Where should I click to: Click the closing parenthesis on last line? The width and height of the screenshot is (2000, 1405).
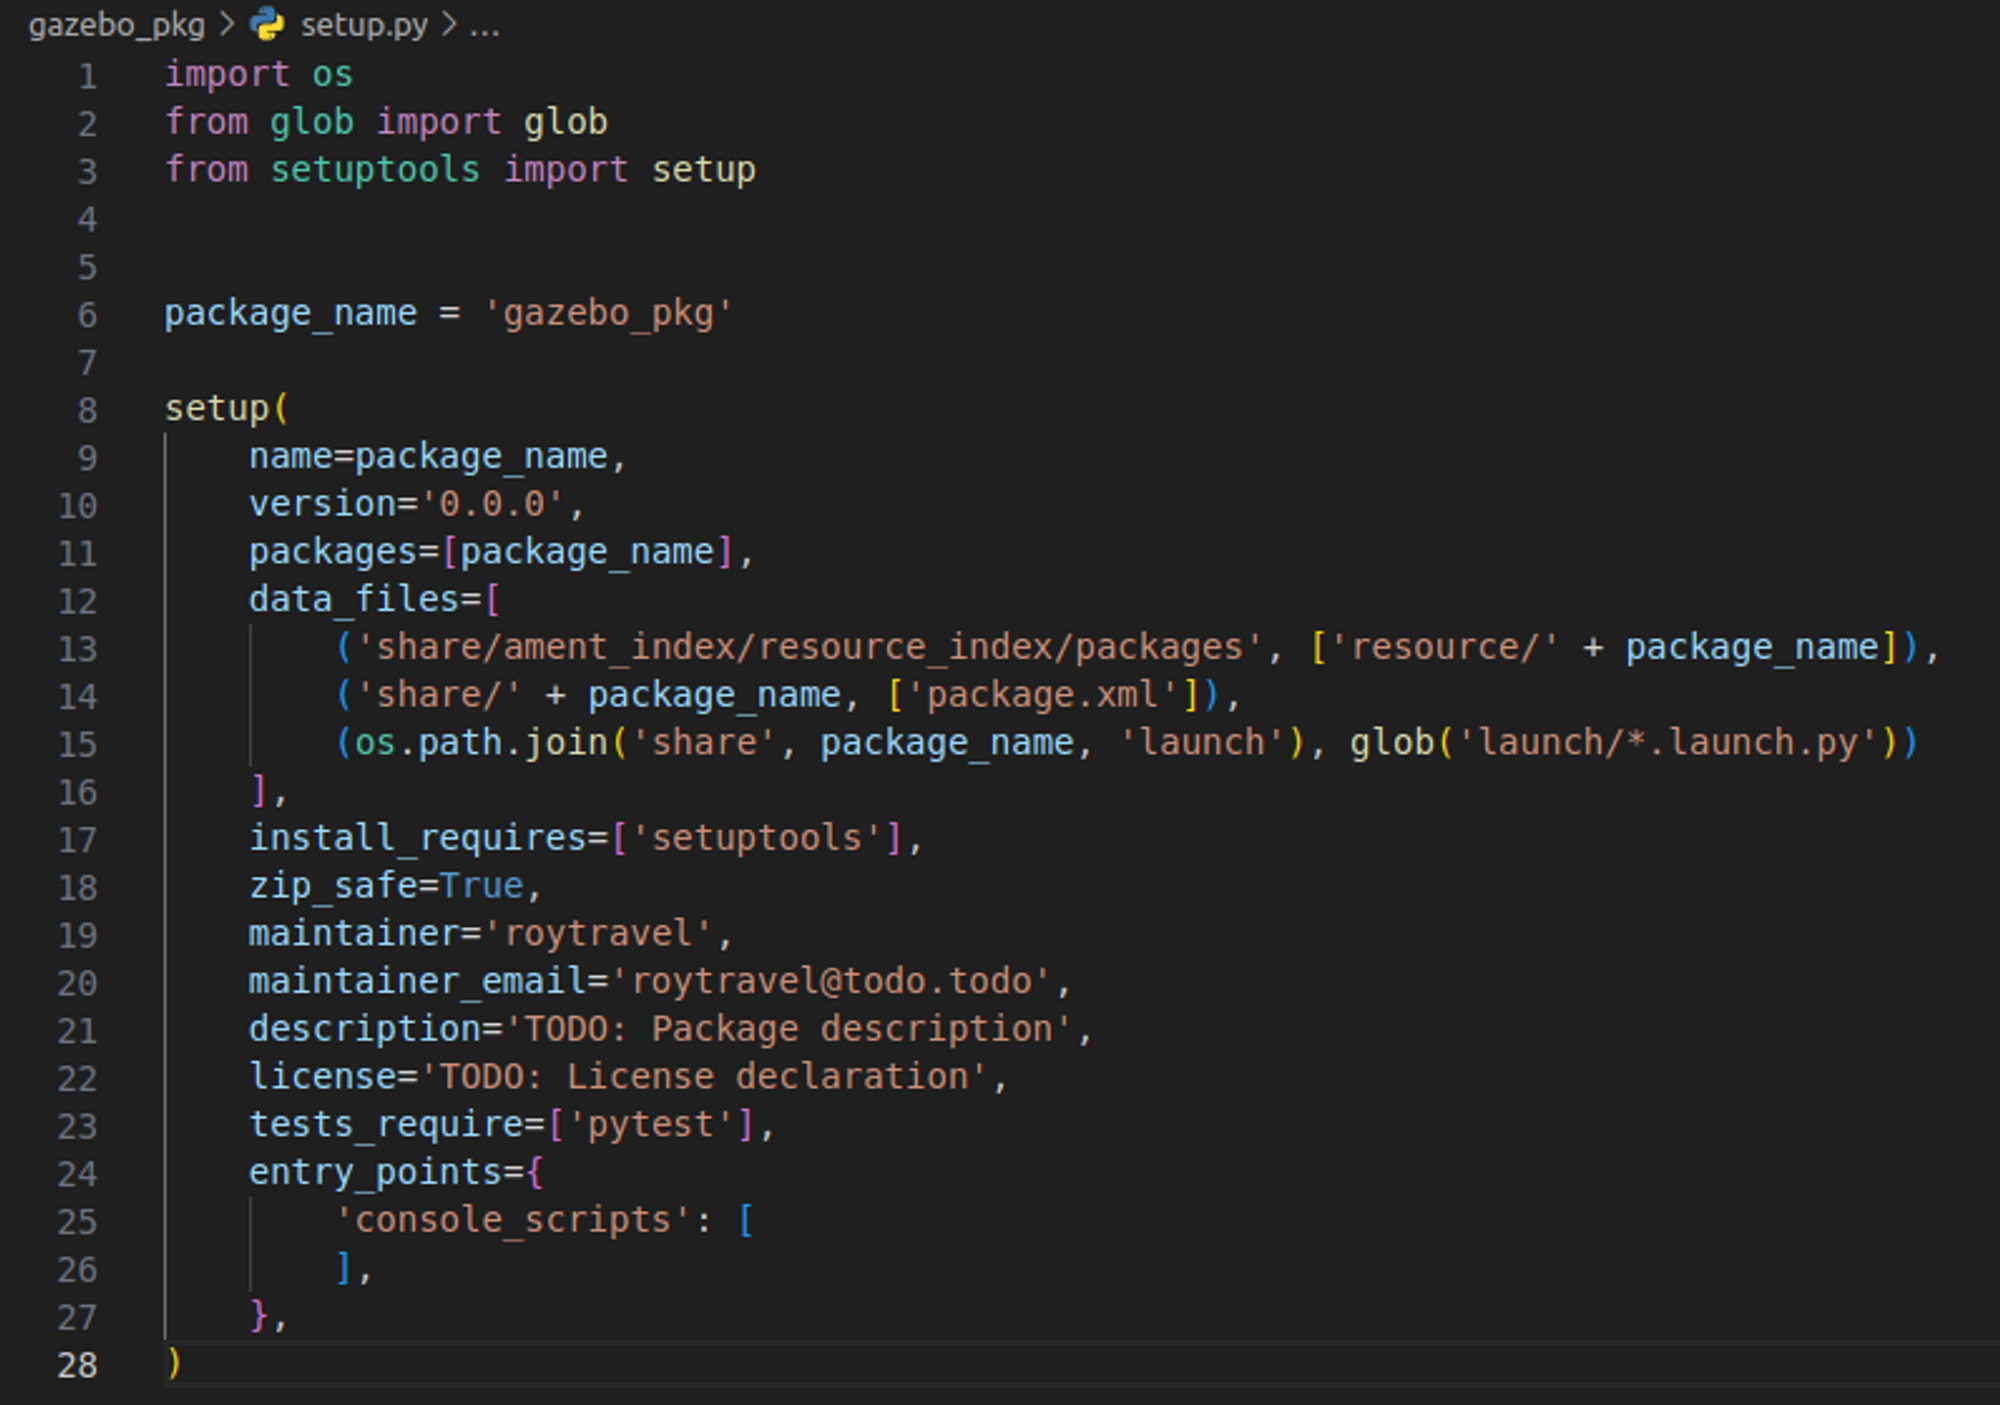pos(174,1363)
